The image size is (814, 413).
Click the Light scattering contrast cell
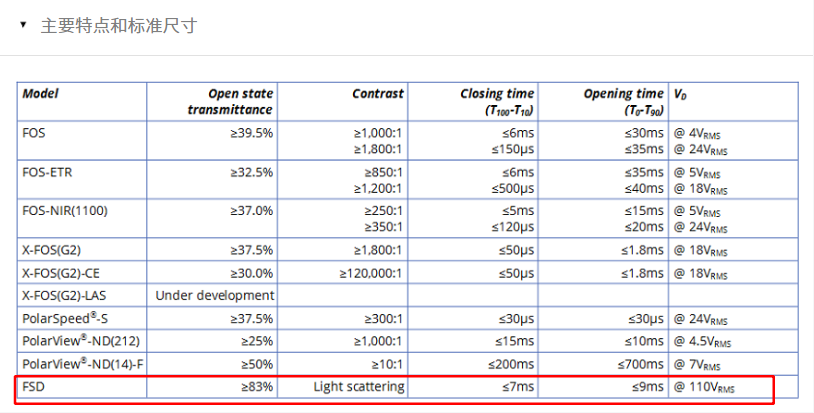point(359,387)
